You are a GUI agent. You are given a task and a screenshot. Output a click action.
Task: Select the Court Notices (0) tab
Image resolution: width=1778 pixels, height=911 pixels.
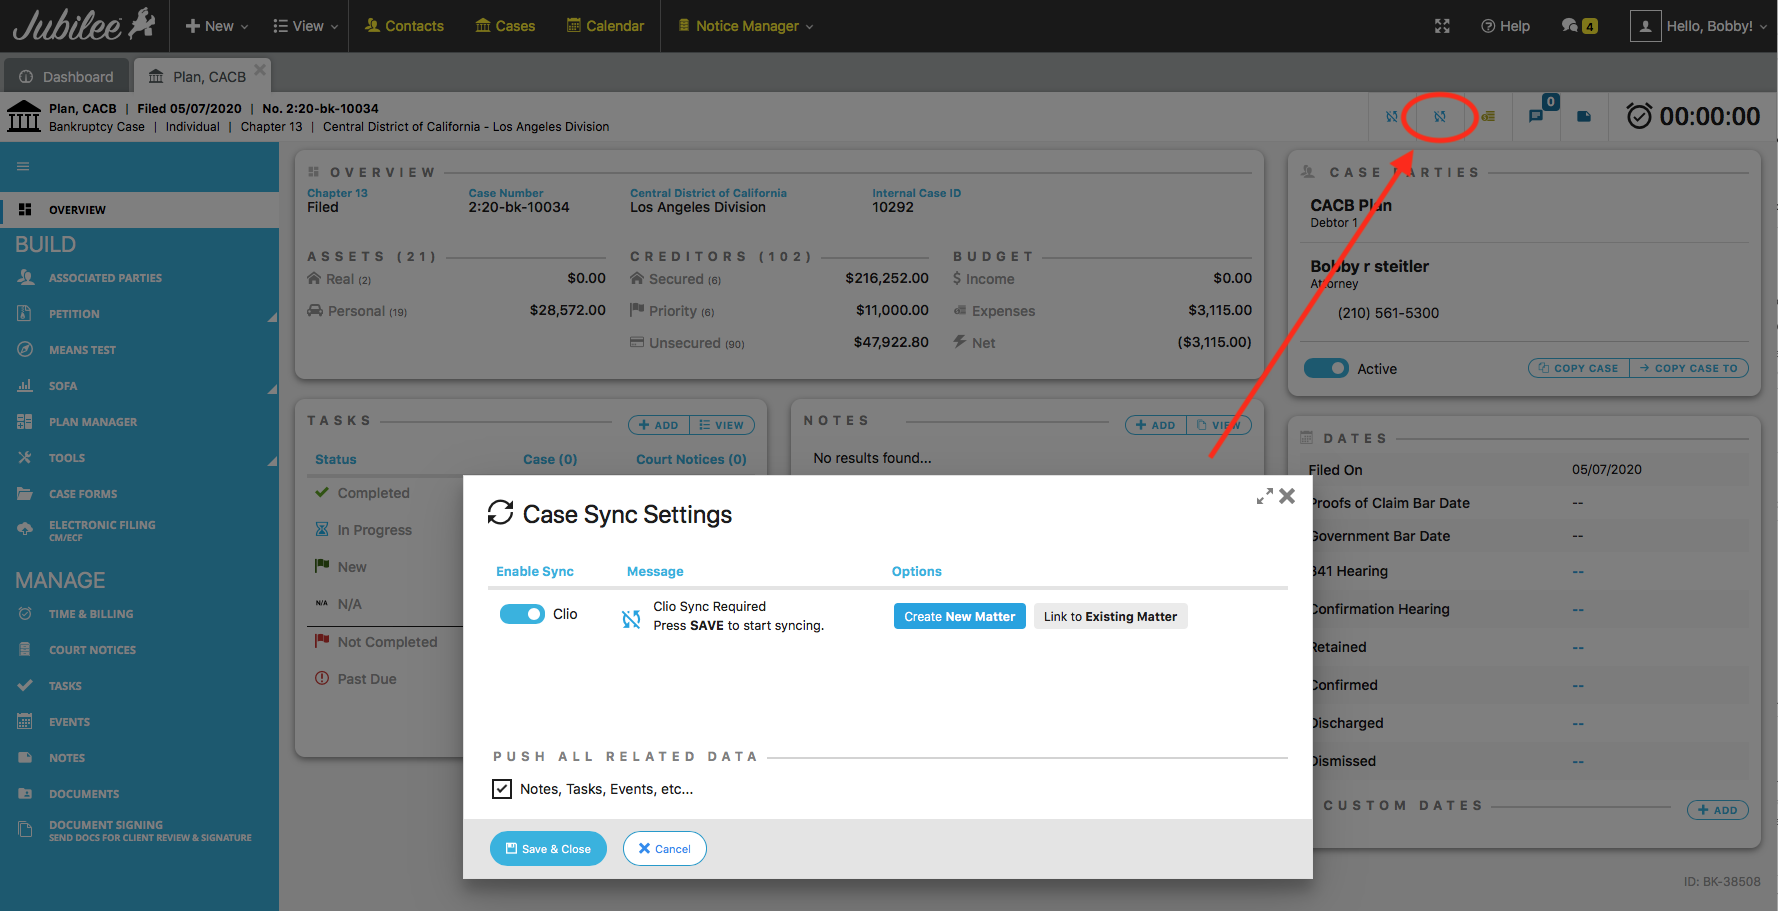[691, 459]
